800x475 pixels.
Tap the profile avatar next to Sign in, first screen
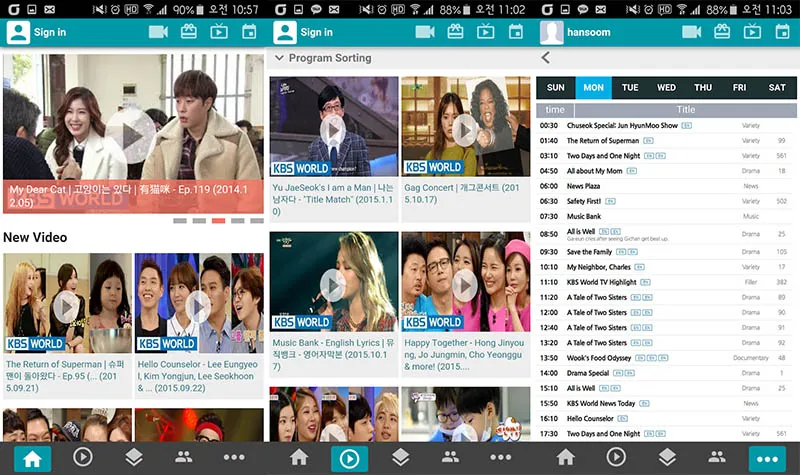(x=18, y=32)
